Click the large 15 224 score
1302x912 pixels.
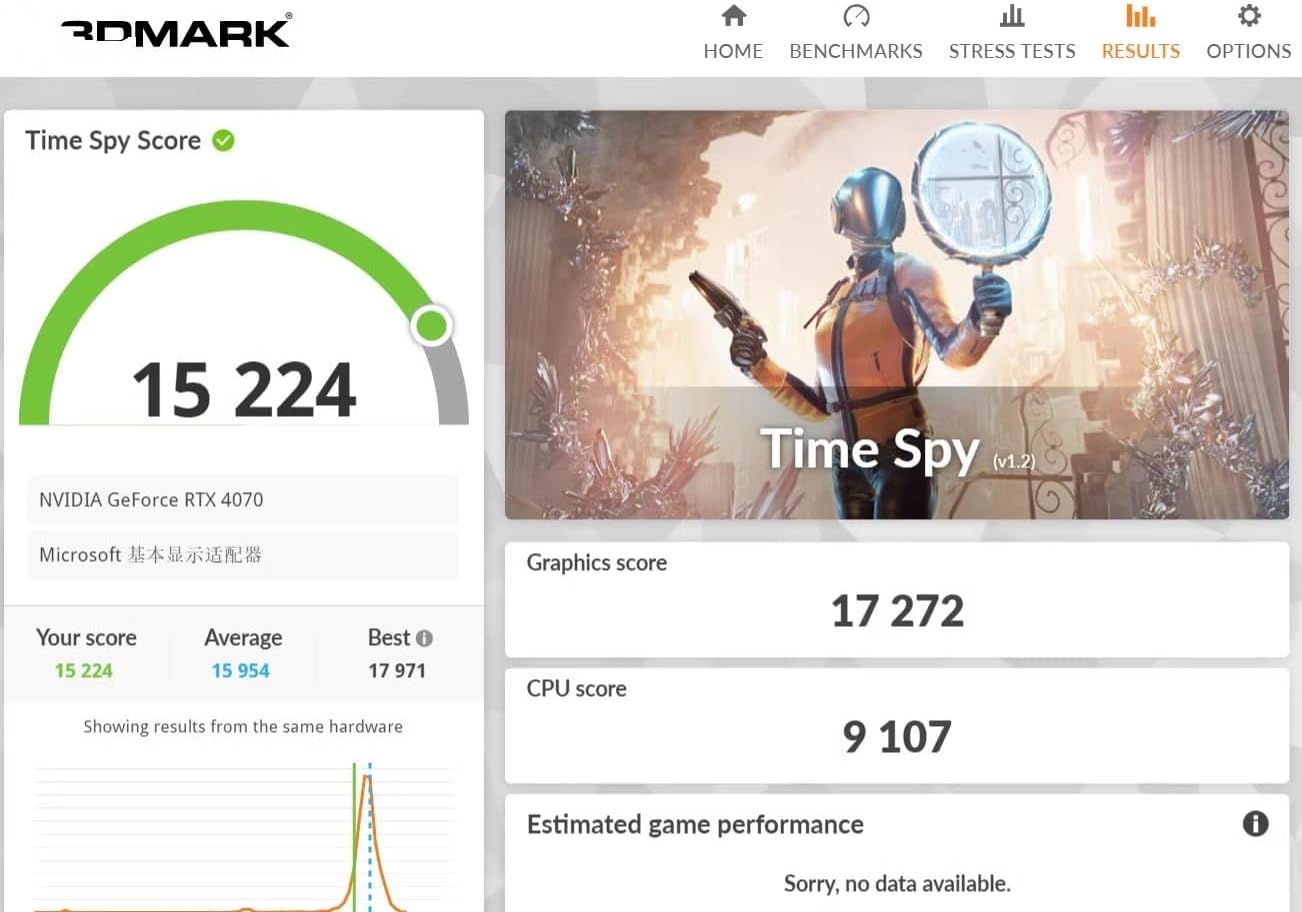click(x=244, y=389)
